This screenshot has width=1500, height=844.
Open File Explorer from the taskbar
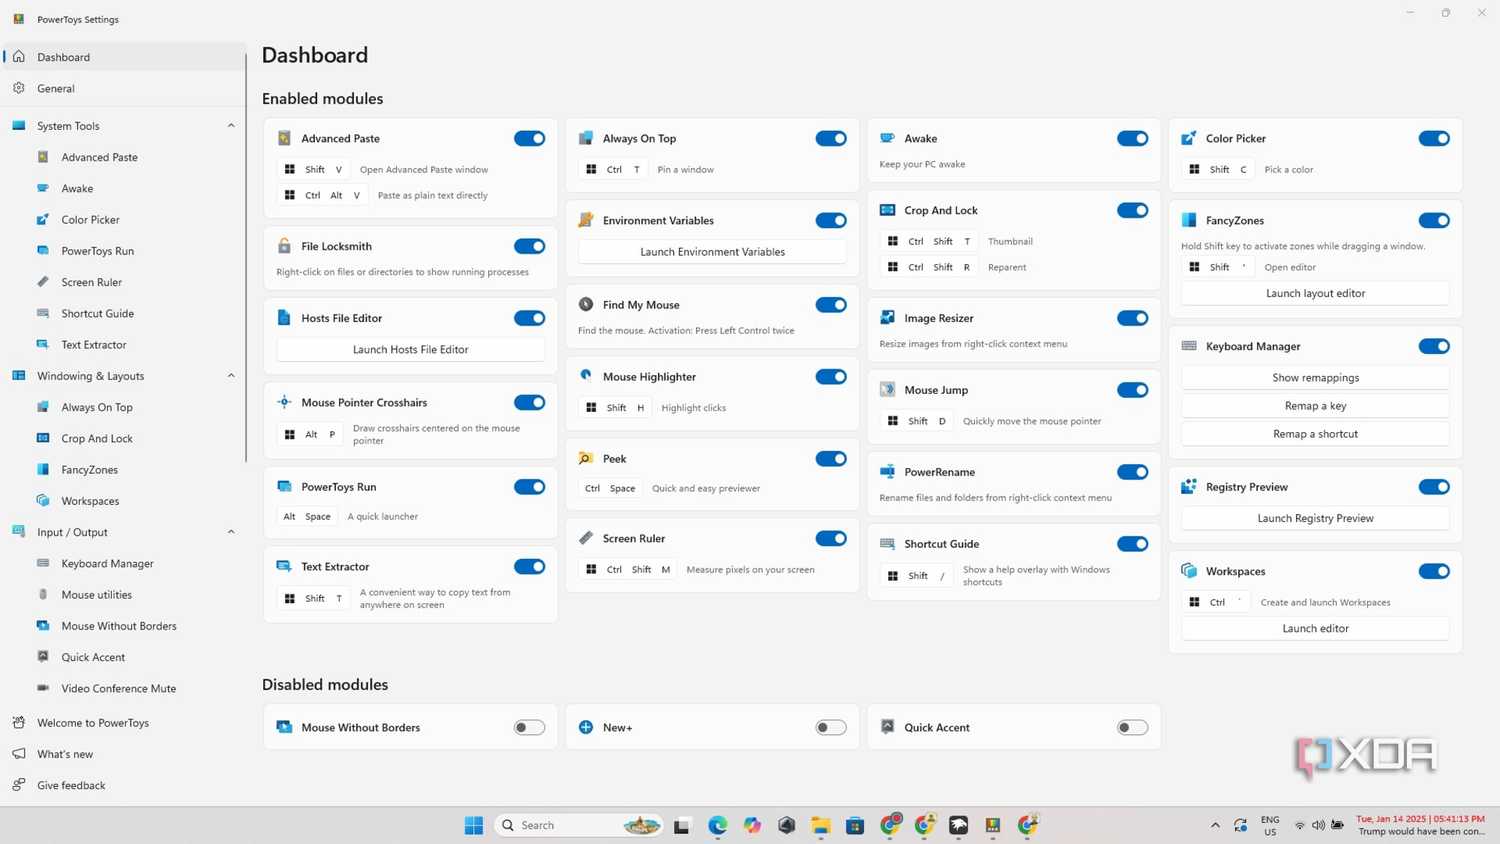821,825
